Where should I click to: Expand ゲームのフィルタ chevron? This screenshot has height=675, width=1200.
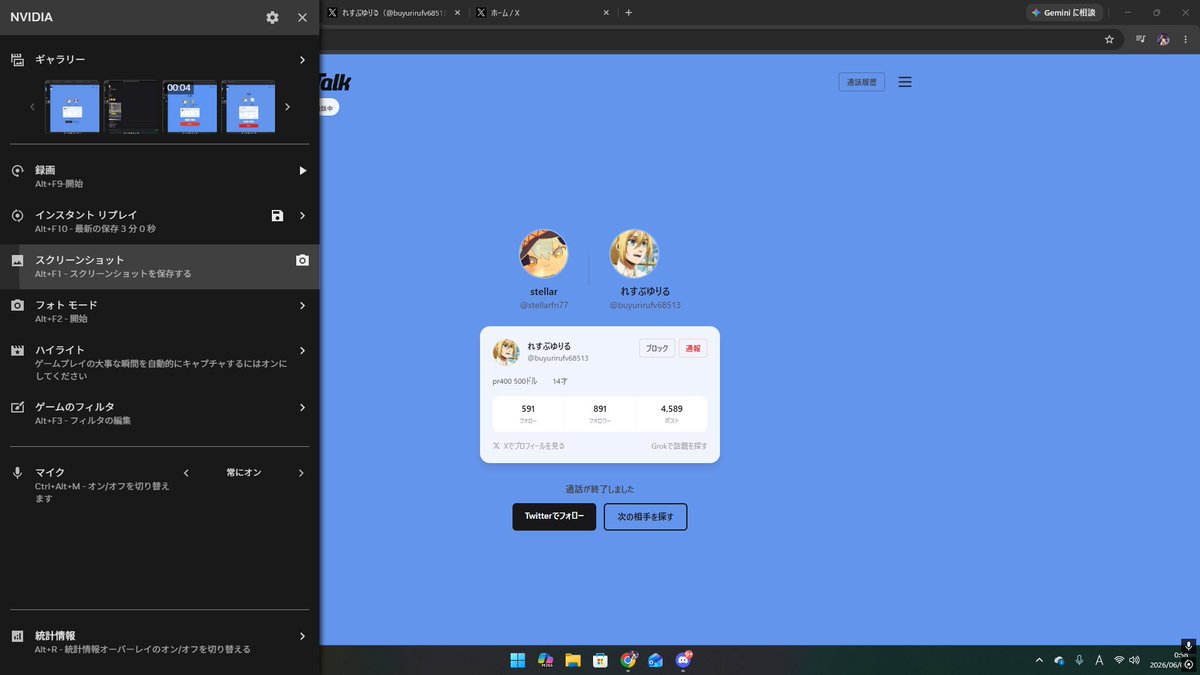(302, 407)
